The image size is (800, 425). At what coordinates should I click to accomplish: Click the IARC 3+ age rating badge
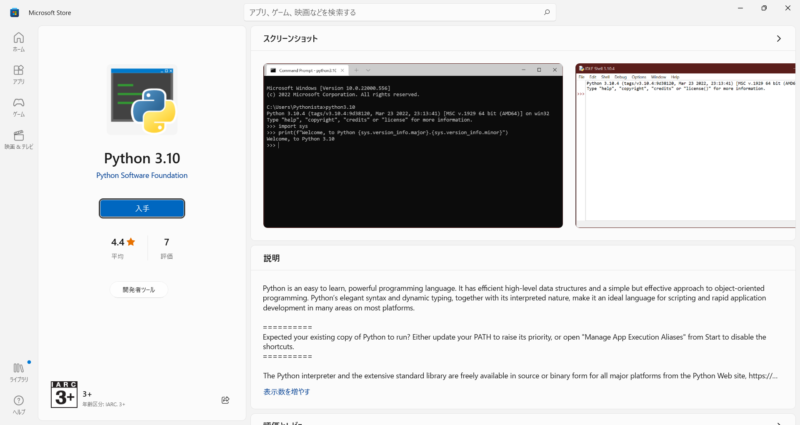(63, 394)
